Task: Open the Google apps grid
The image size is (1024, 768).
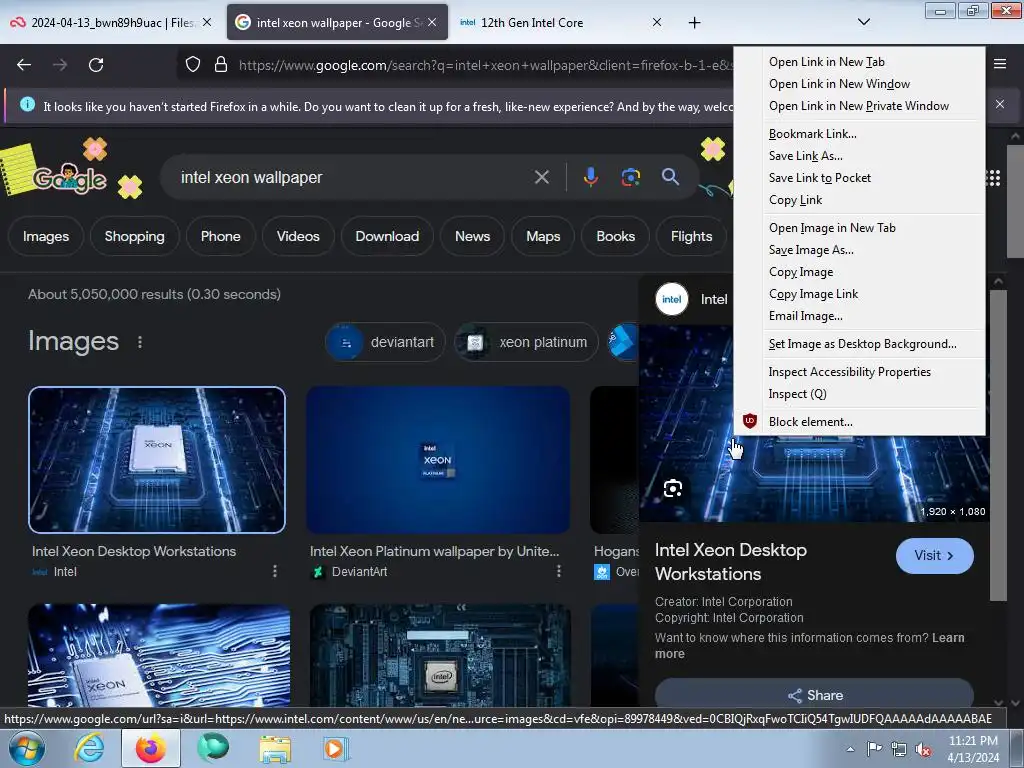Action: 994,178
